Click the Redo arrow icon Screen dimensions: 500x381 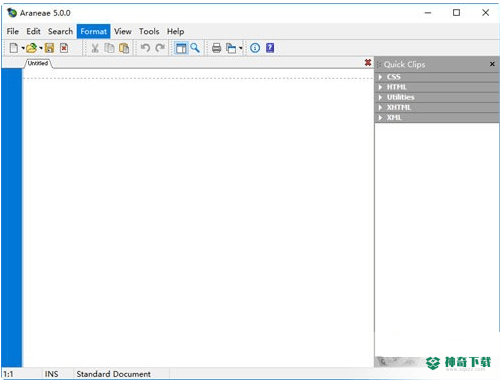point(160,48)
